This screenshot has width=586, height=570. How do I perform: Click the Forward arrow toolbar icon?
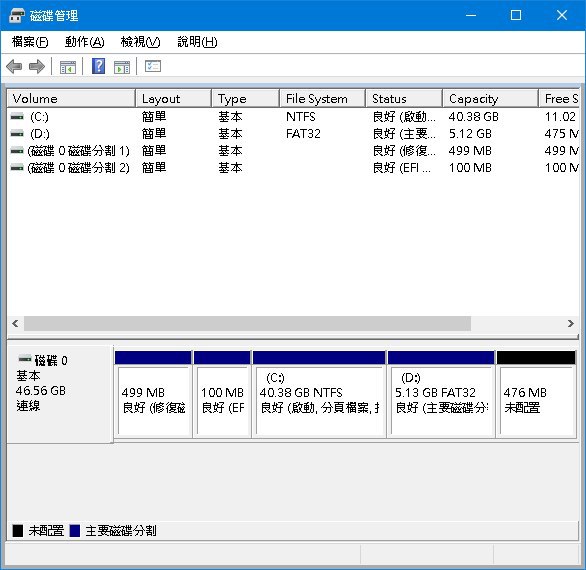coord(37,67)
